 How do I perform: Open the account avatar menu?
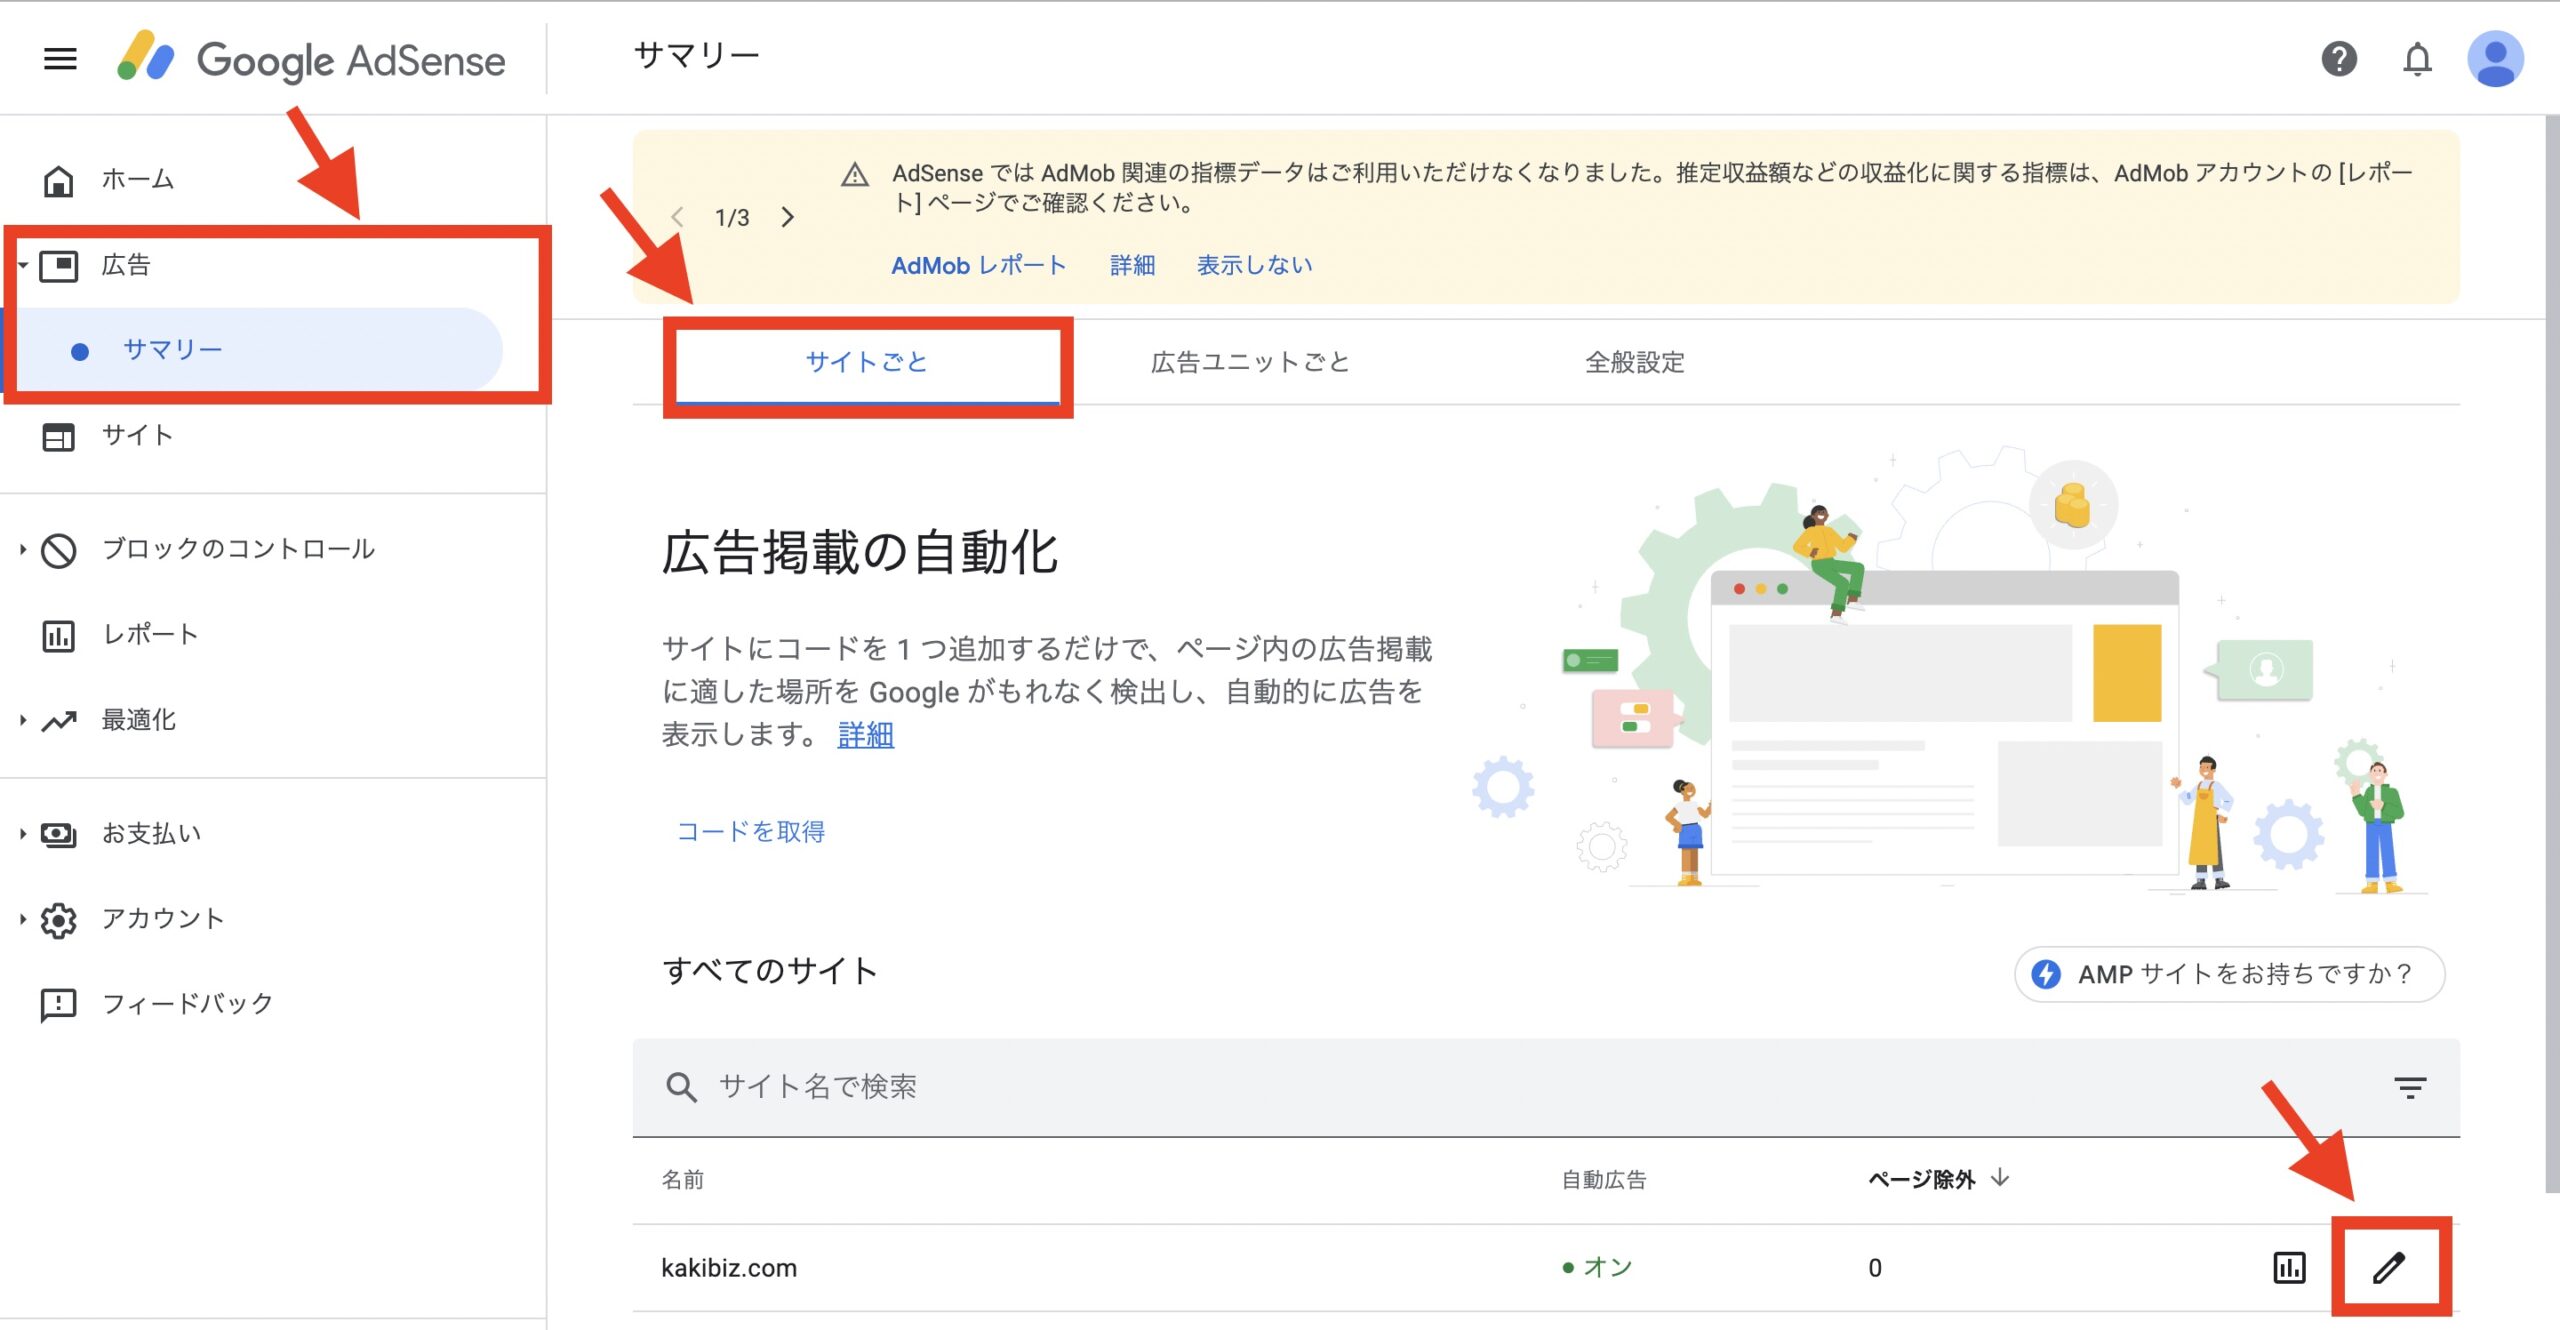click(x=2495, y=59)
